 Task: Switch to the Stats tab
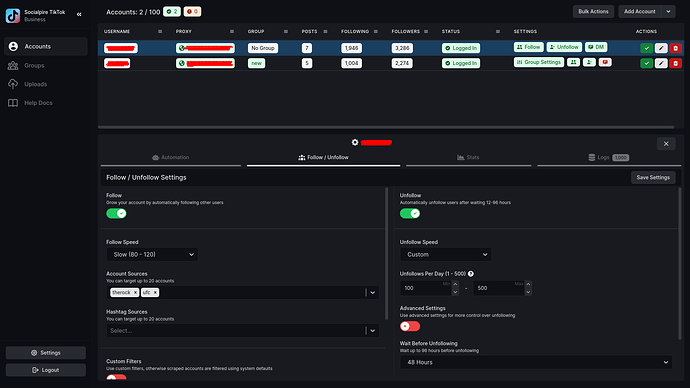click(468, 157)
